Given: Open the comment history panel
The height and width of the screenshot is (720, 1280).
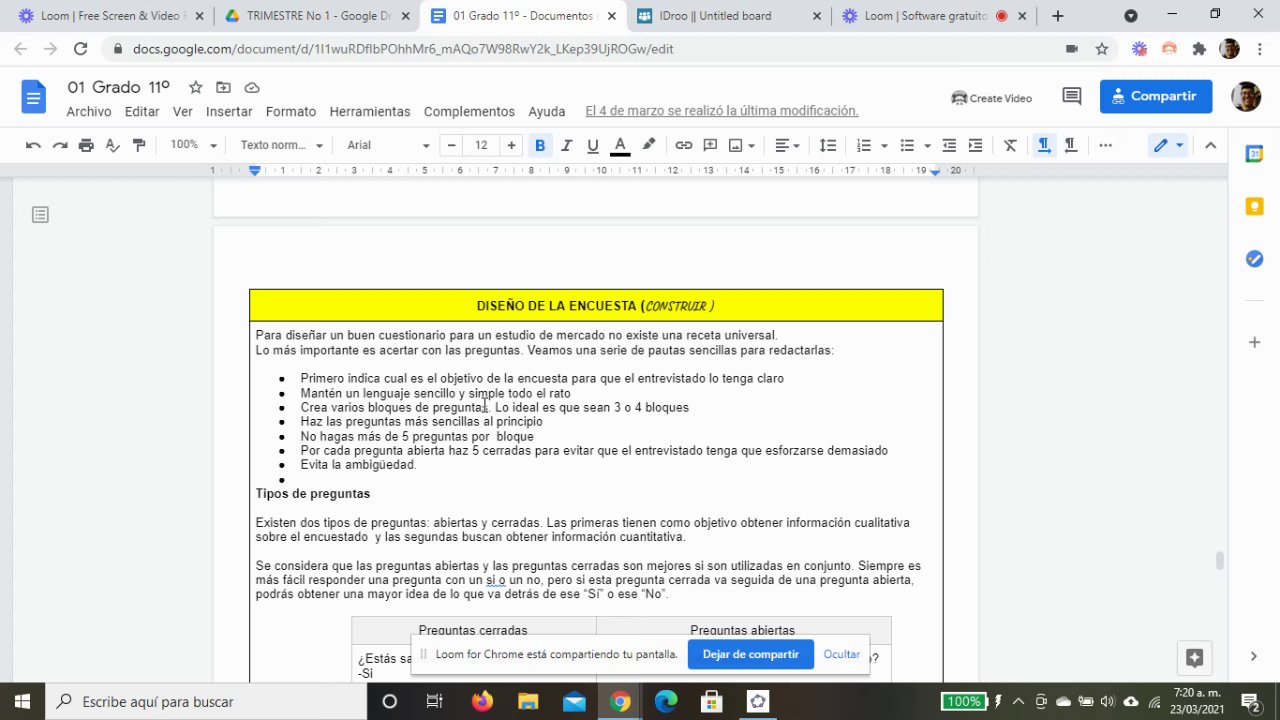Looking at the screenshot, I should tap(1072, 97).
